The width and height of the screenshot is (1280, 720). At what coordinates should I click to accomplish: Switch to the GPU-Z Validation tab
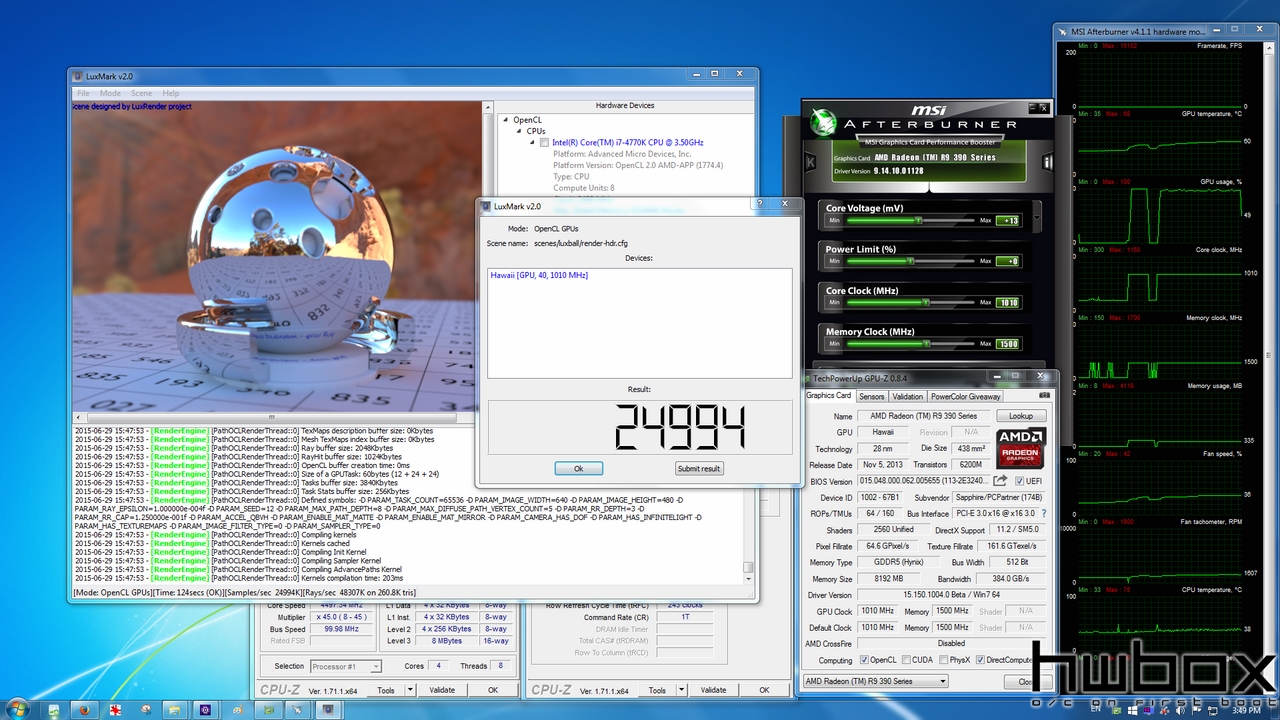(x=908, y=397)
